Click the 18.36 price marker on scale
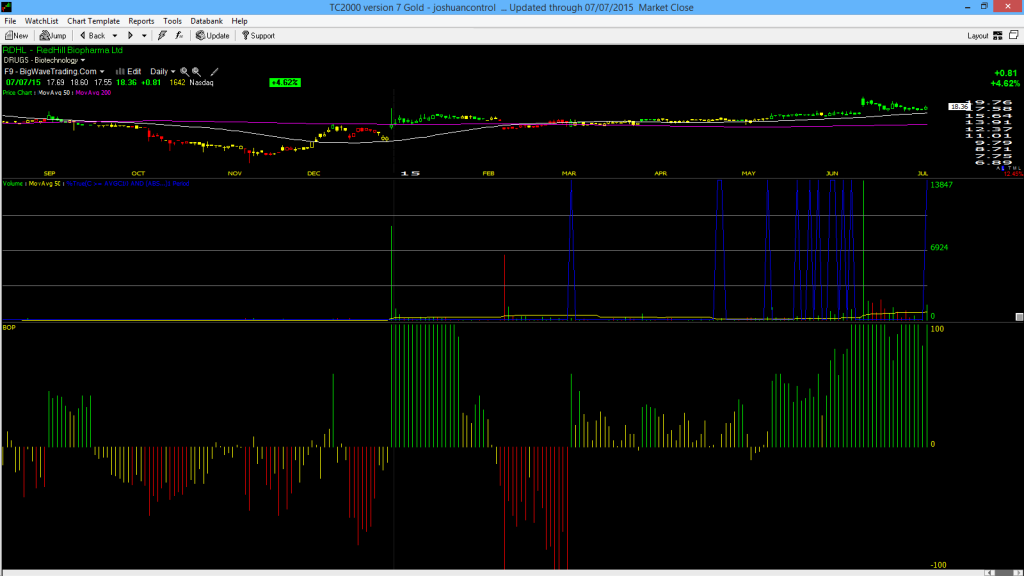Viewport: 1024px width, 576px height. click(x=959, y=106)
